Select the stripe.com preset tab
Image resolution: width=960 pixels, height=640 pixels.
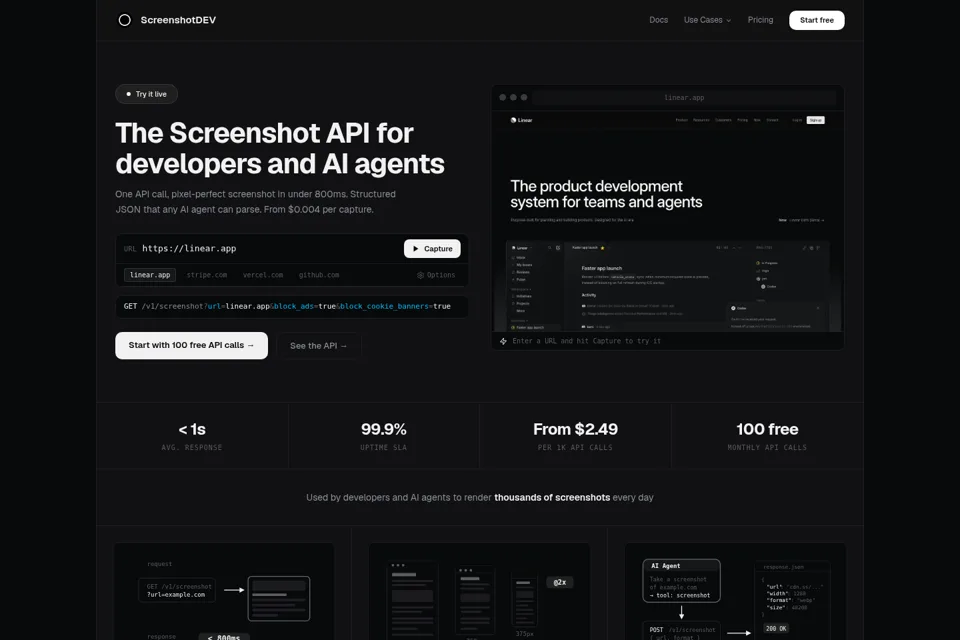207,275
